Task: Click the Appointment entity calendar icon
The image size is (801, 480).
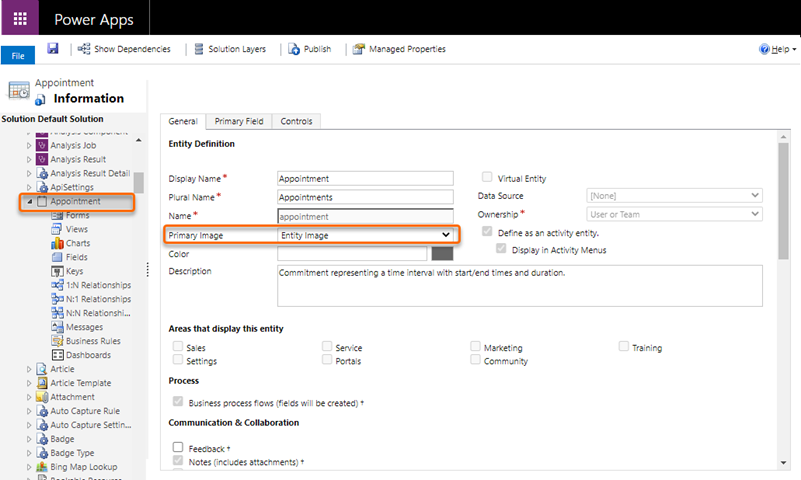Action: pyautogui.click(x=42, y=201)
